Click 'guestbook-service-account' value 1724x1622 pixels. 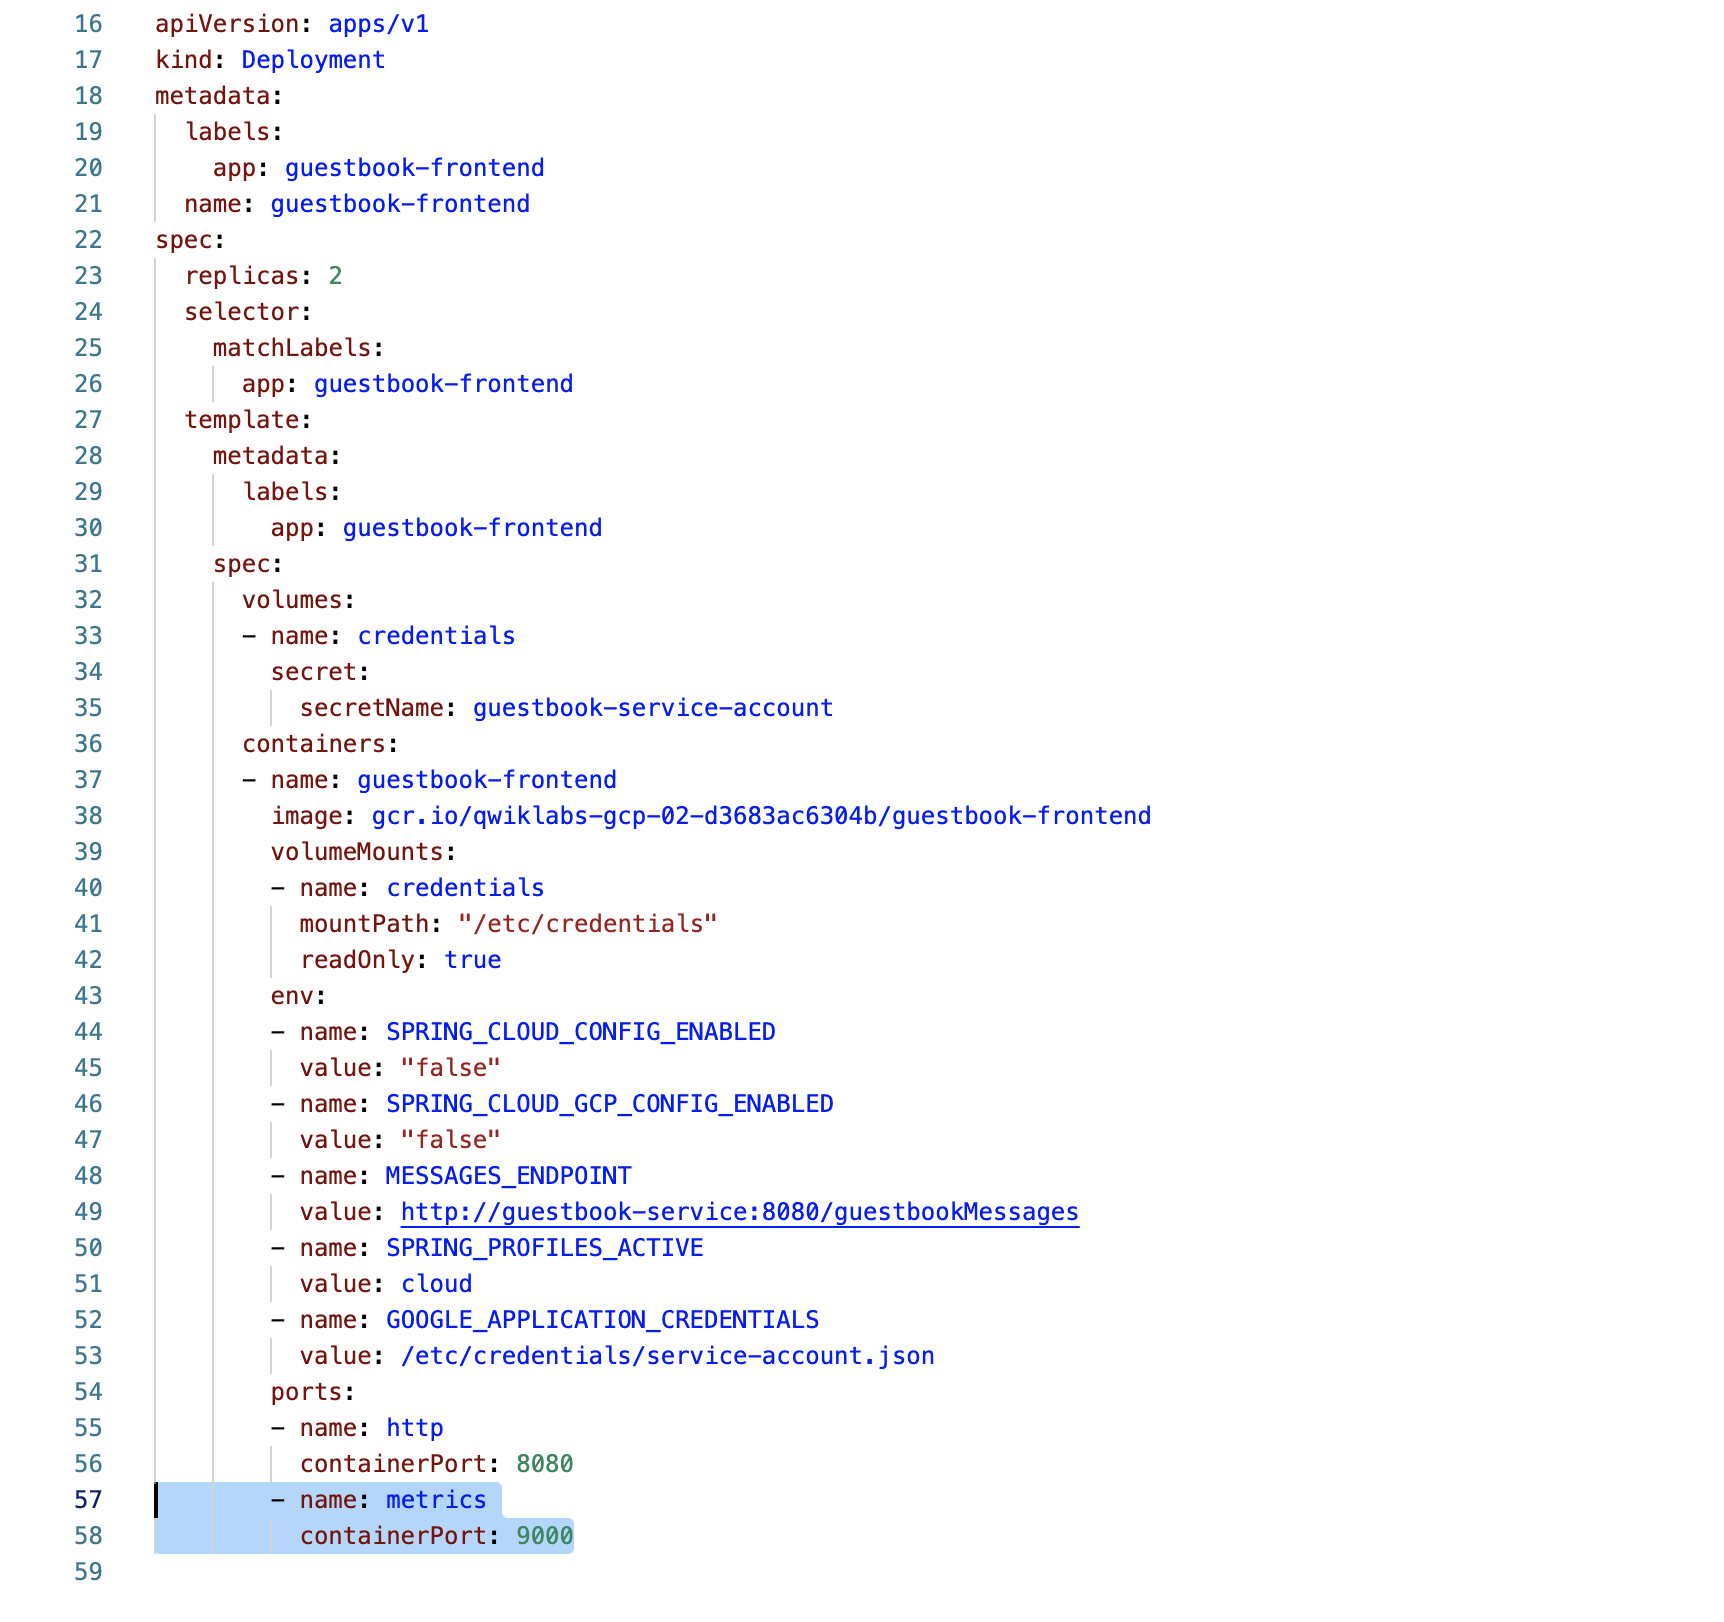pos(653,708)
